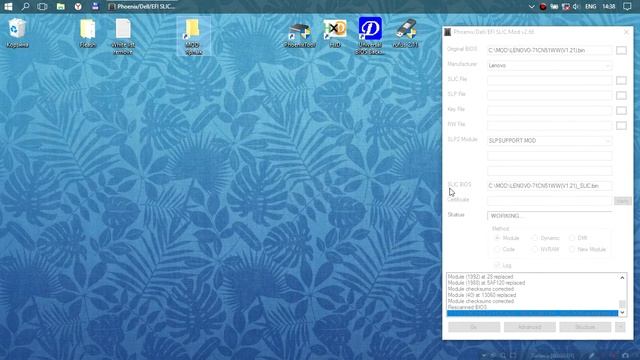This screenshot has height=360, width=640.
Task: Open the Advanced options button
Action: pyautogui.click(x=529, y=327)
